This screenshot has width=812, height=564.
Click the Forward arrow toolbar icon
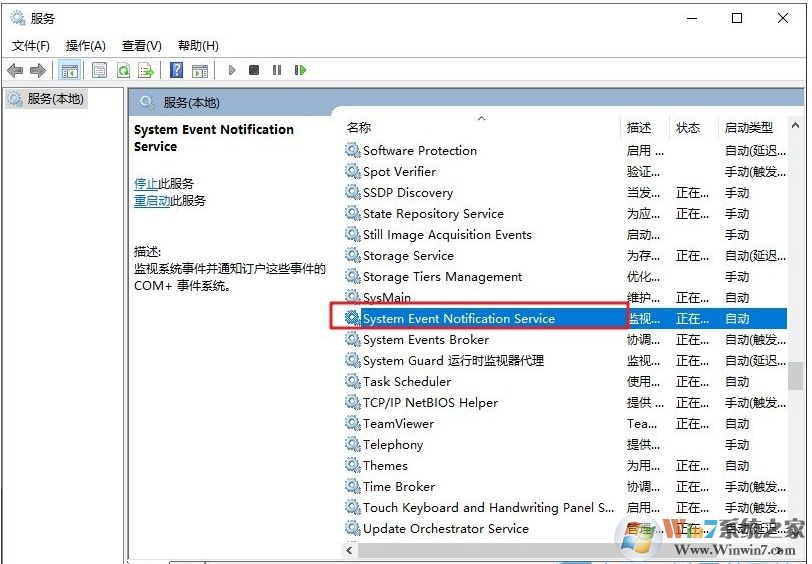click(38, 70)
